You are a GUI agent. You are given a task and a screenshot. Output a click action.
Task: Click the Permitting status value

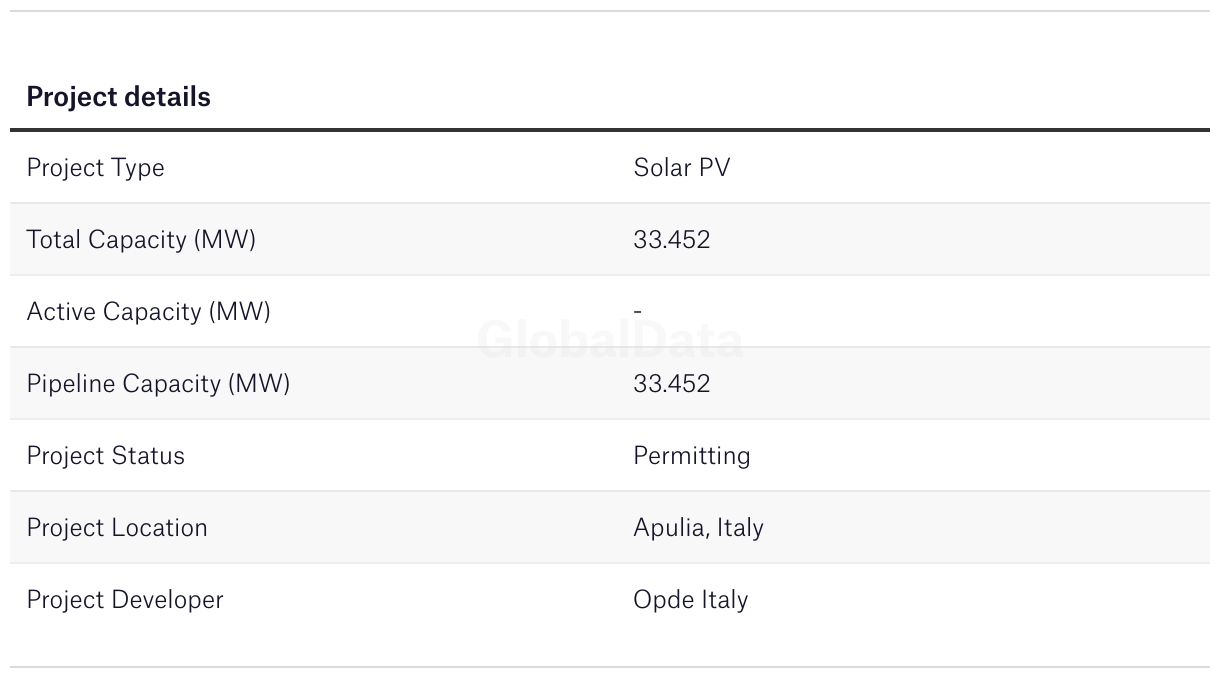(x=691, y=456)
